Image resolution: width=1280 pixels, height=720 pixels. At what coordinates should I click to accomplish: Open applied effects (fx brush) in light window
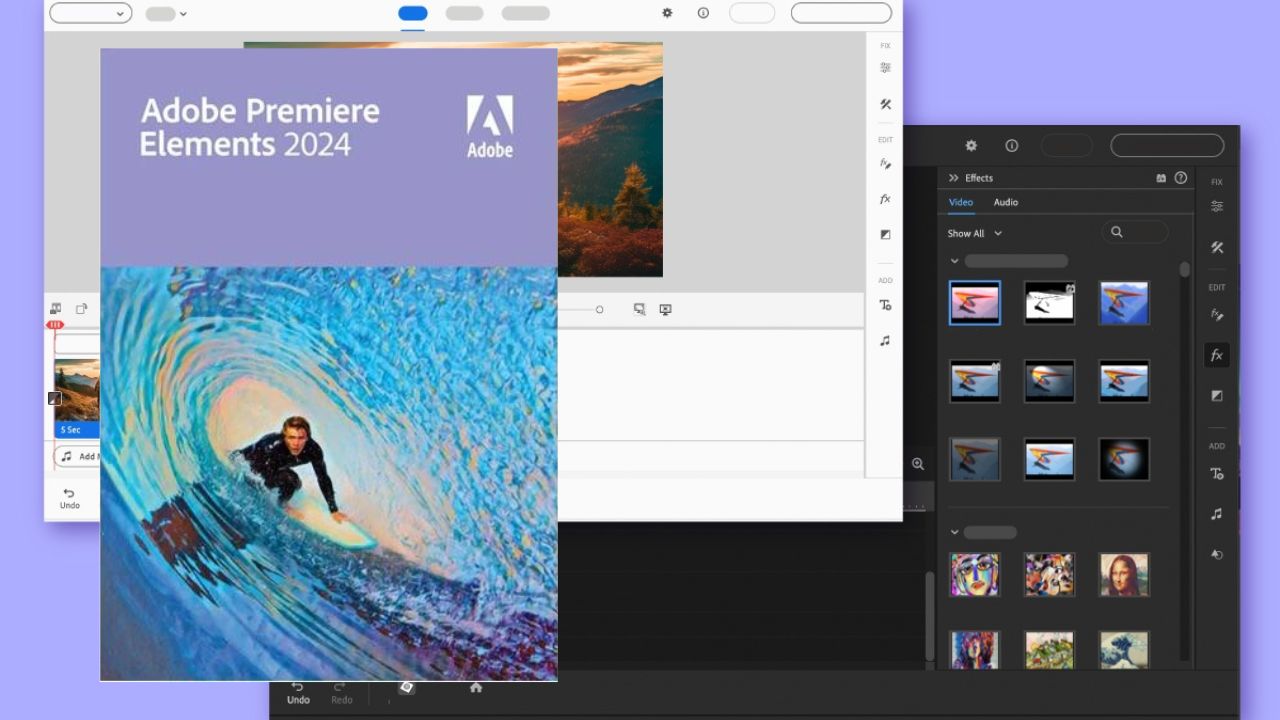click(885, 163)
